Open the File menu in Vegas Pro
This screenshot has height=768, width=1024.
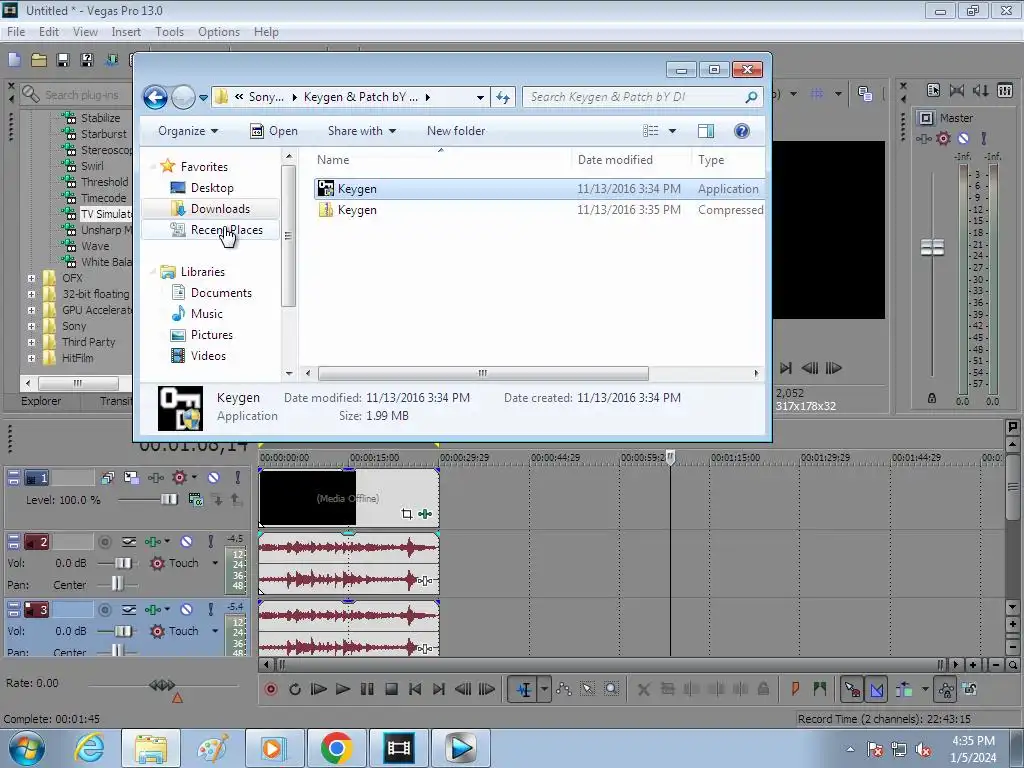click(16, 31)
